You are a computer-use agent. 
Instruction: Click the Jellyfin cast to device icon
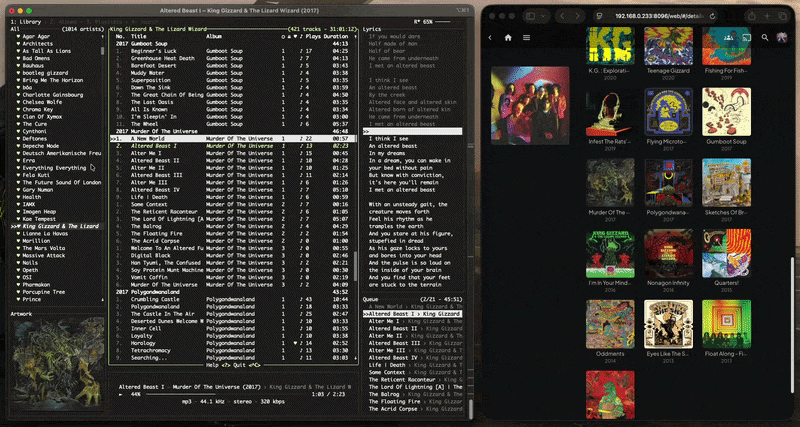click(747, 37)
